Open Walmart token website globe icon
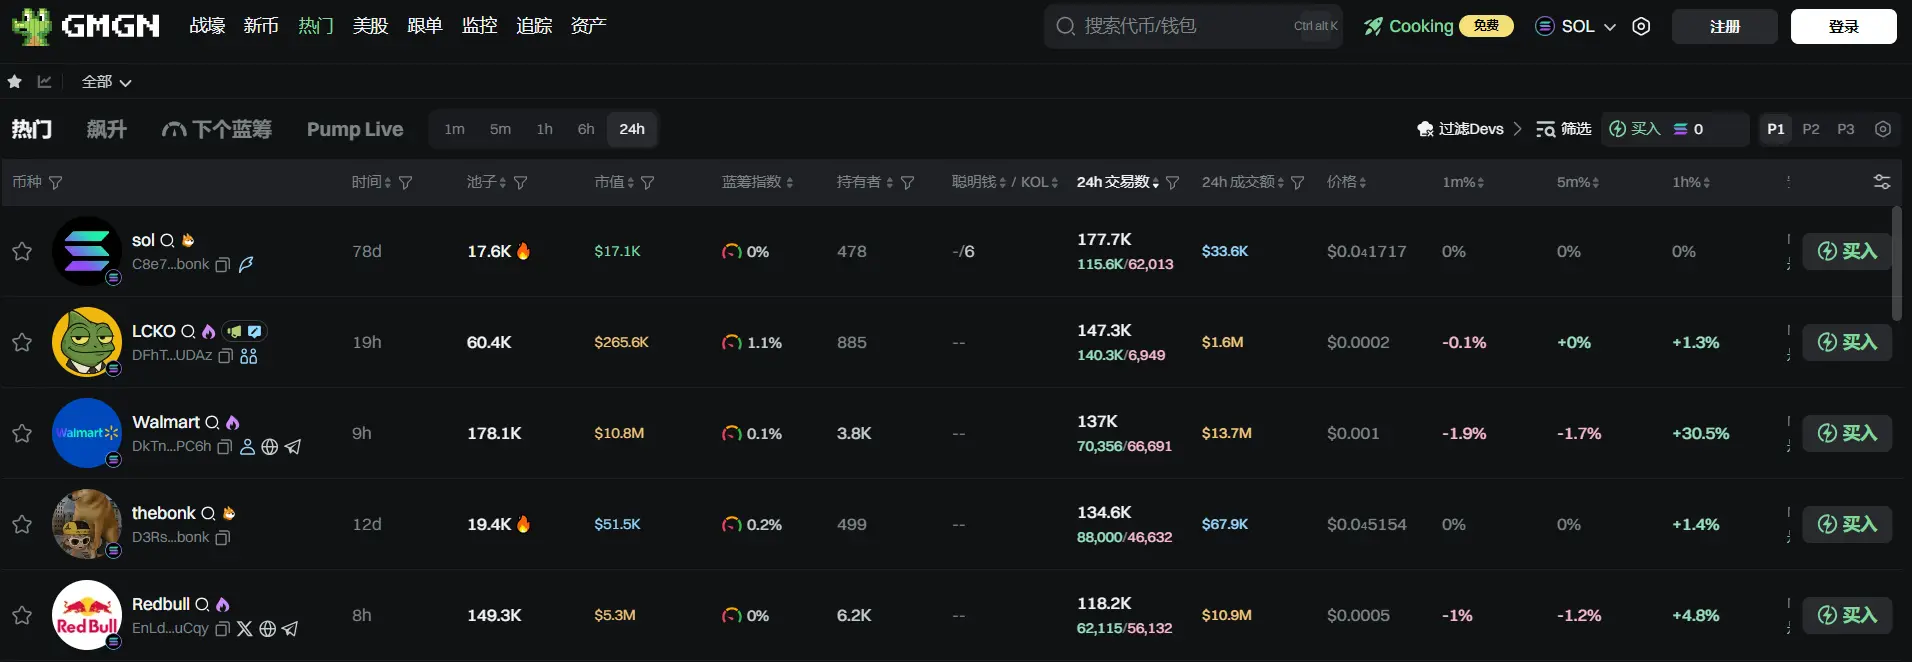This screenshot has height=662, width=1912. [270, 447]
